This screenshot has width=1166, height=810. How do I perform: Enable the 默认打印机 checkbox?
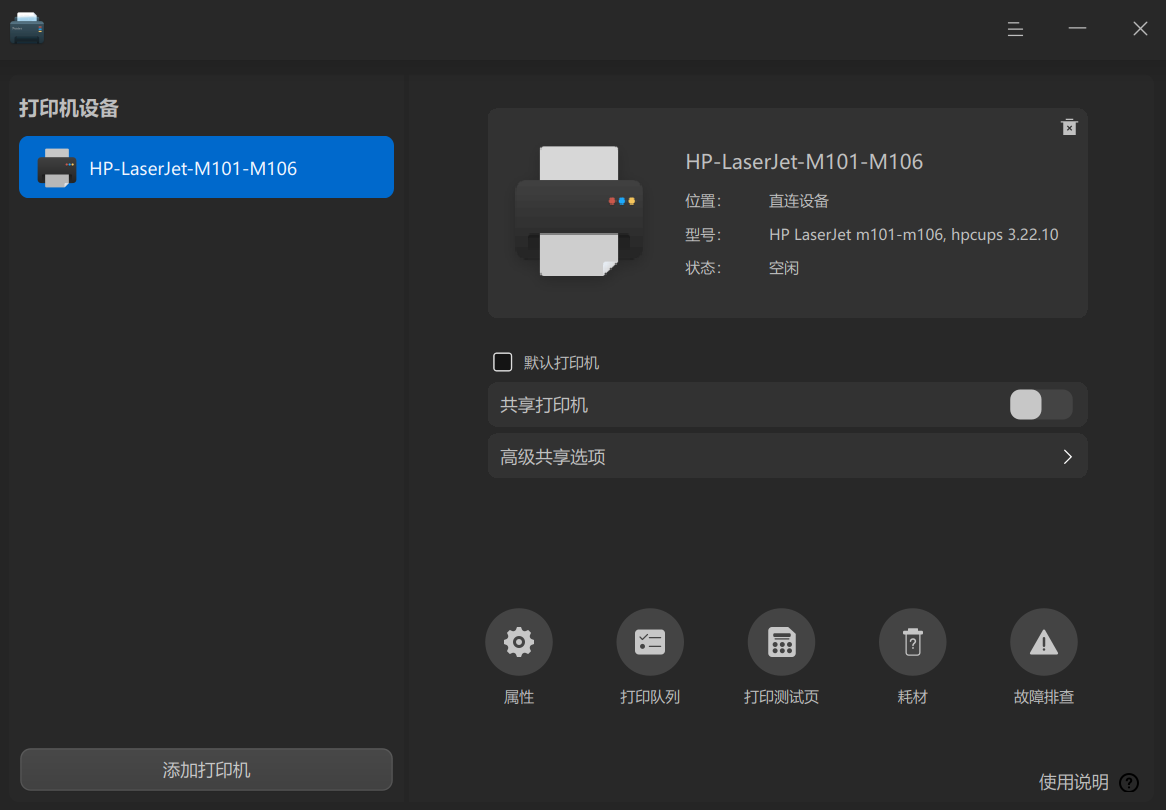[503, 362]
